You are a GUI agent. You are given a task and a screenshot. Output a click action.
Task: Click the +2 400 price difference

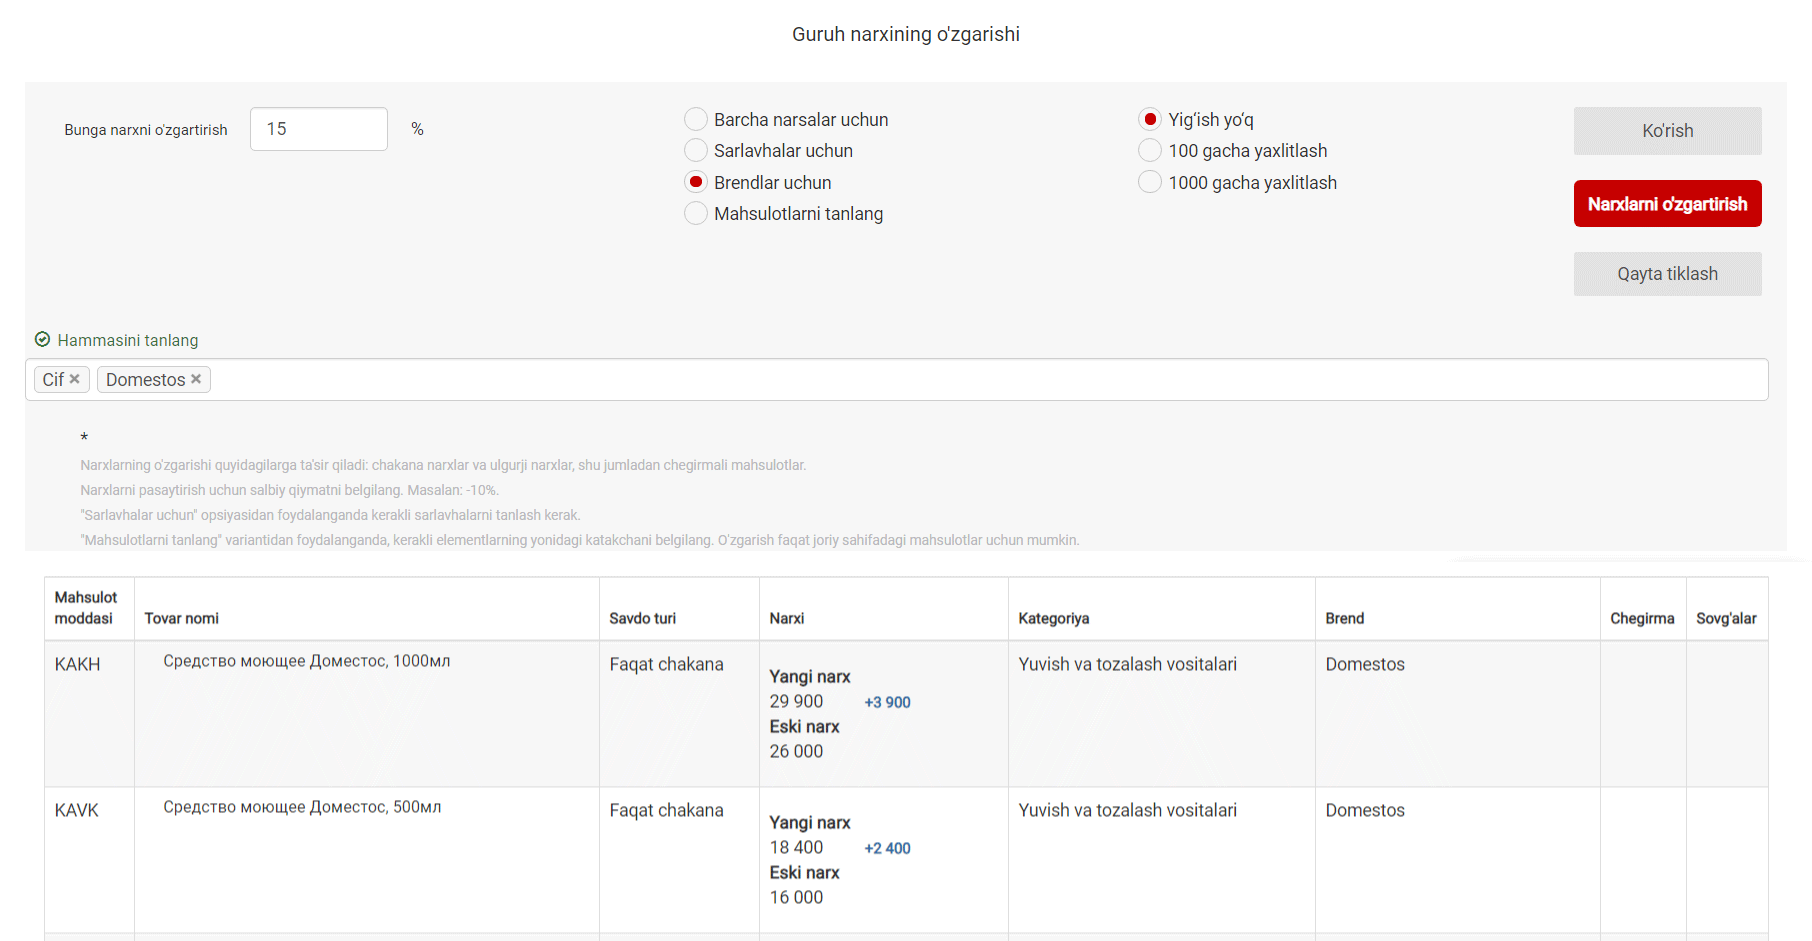pos(888,848)
